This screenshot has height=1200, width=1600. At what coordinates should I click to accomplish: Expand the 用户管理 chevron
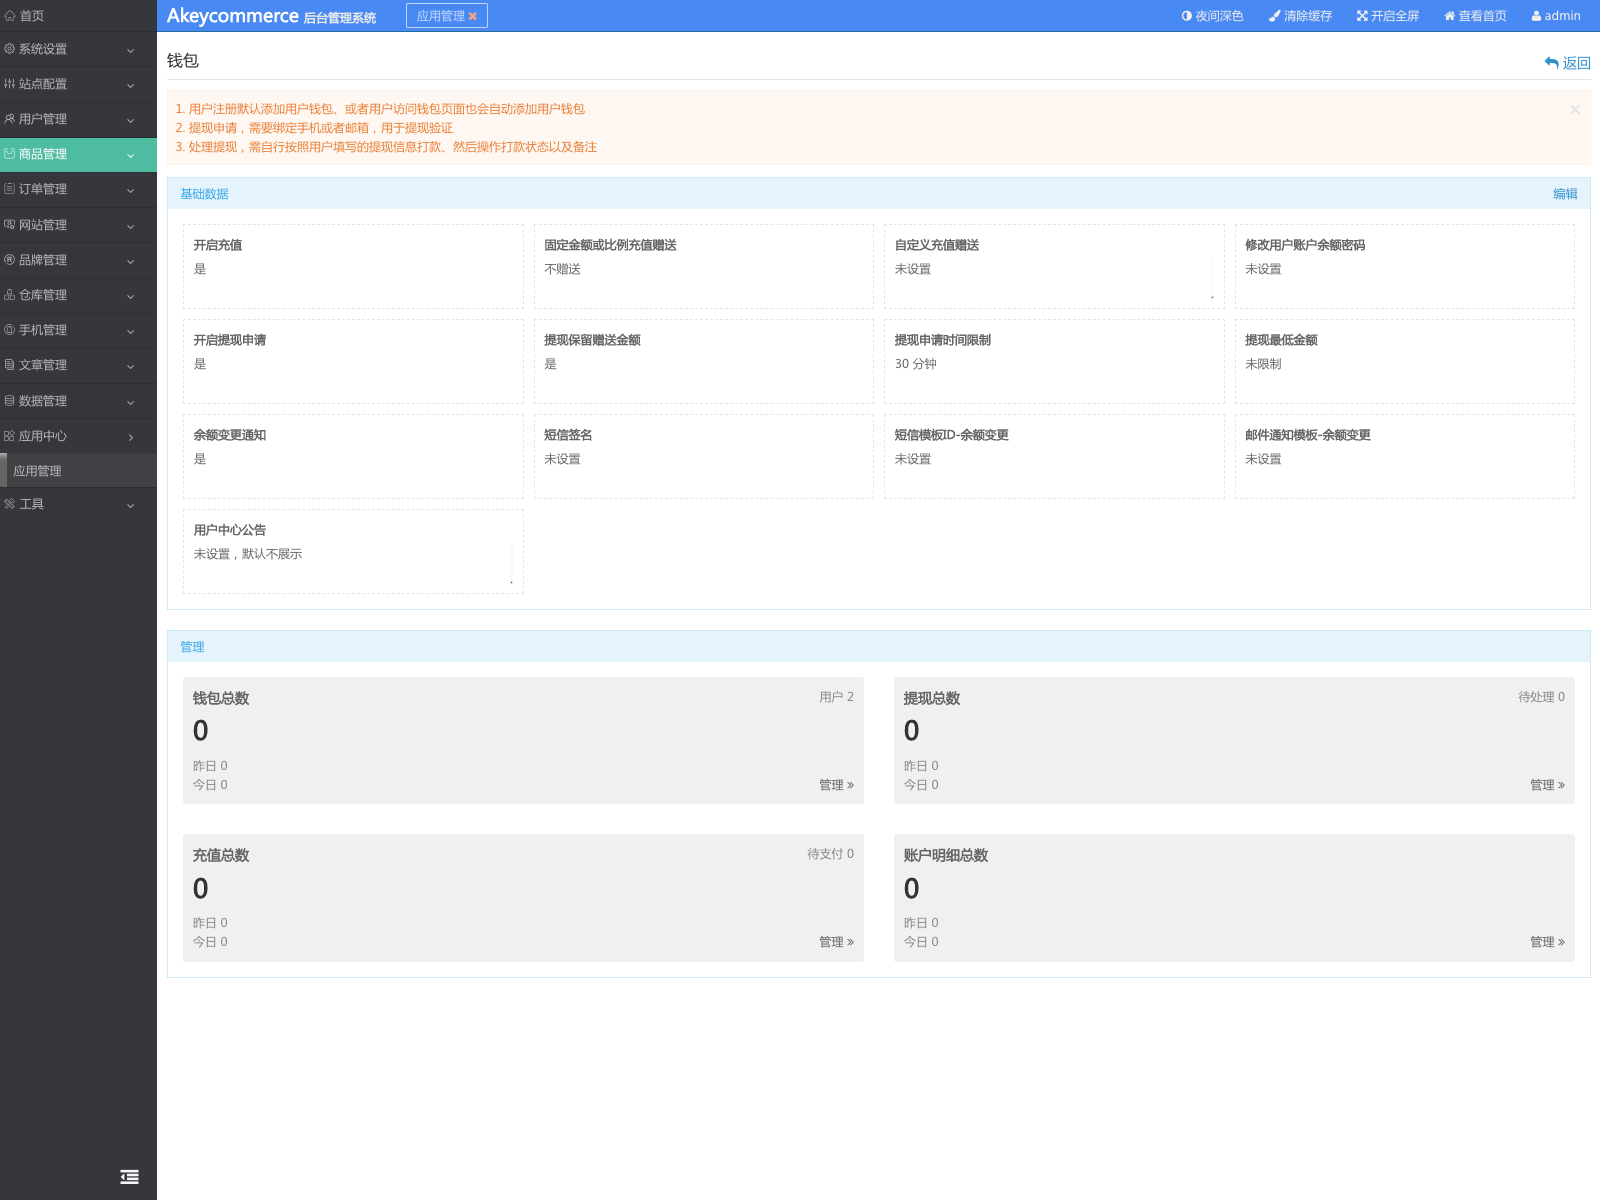131,120
